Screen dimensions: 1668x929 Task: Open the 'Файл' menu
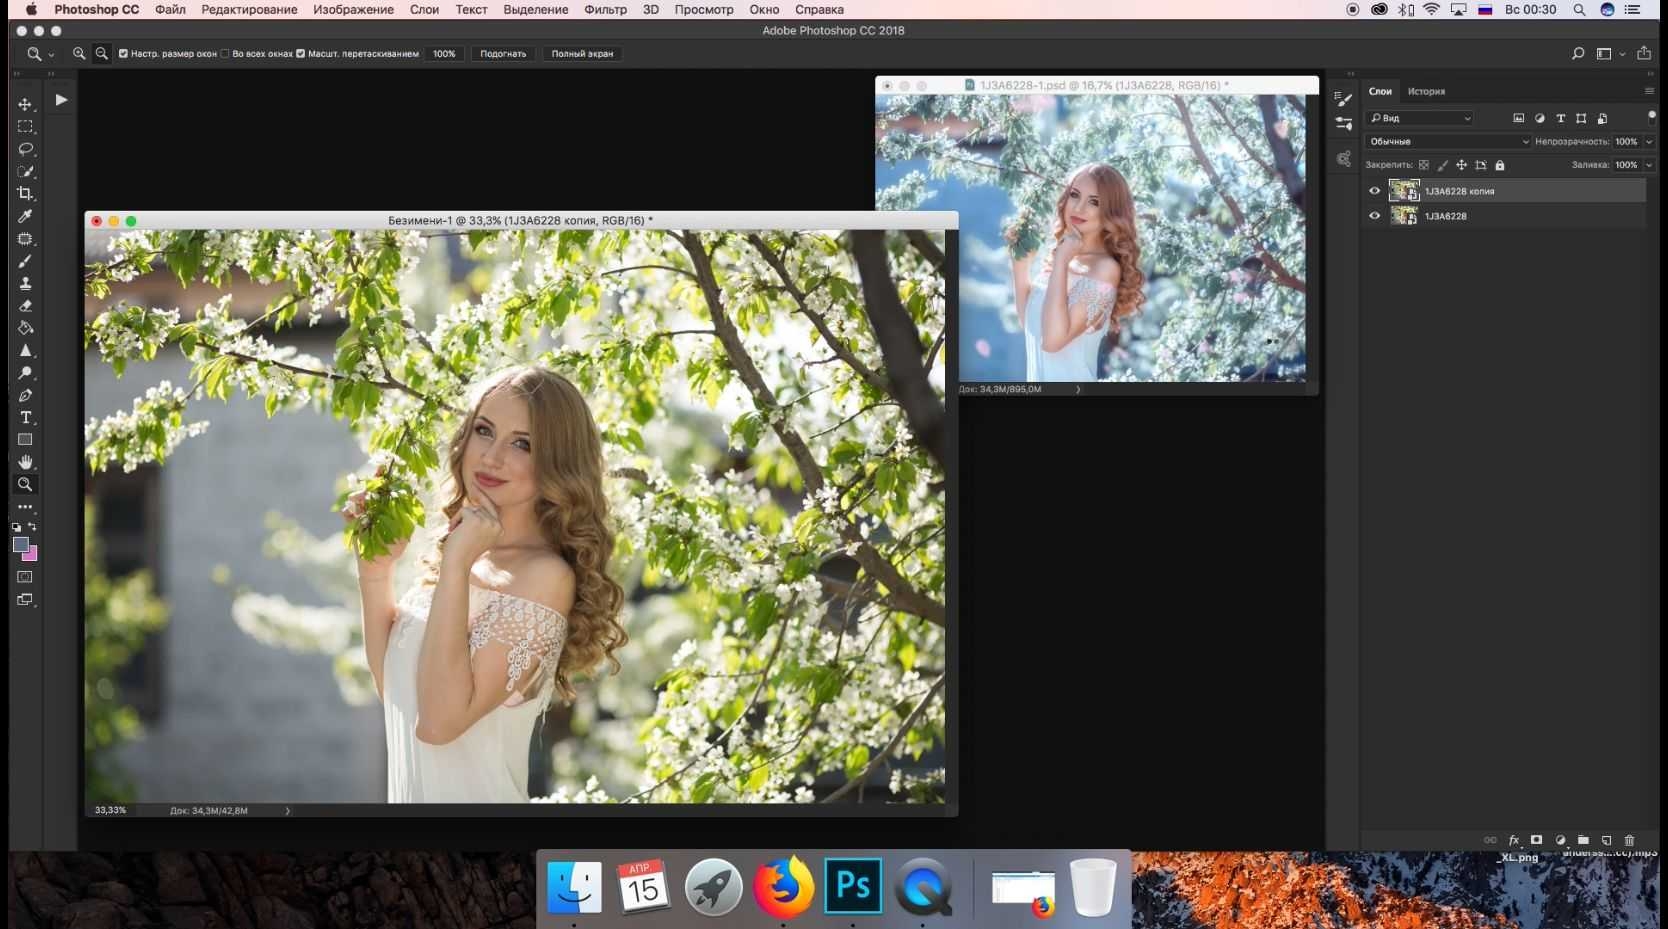[x=170, y=9]
